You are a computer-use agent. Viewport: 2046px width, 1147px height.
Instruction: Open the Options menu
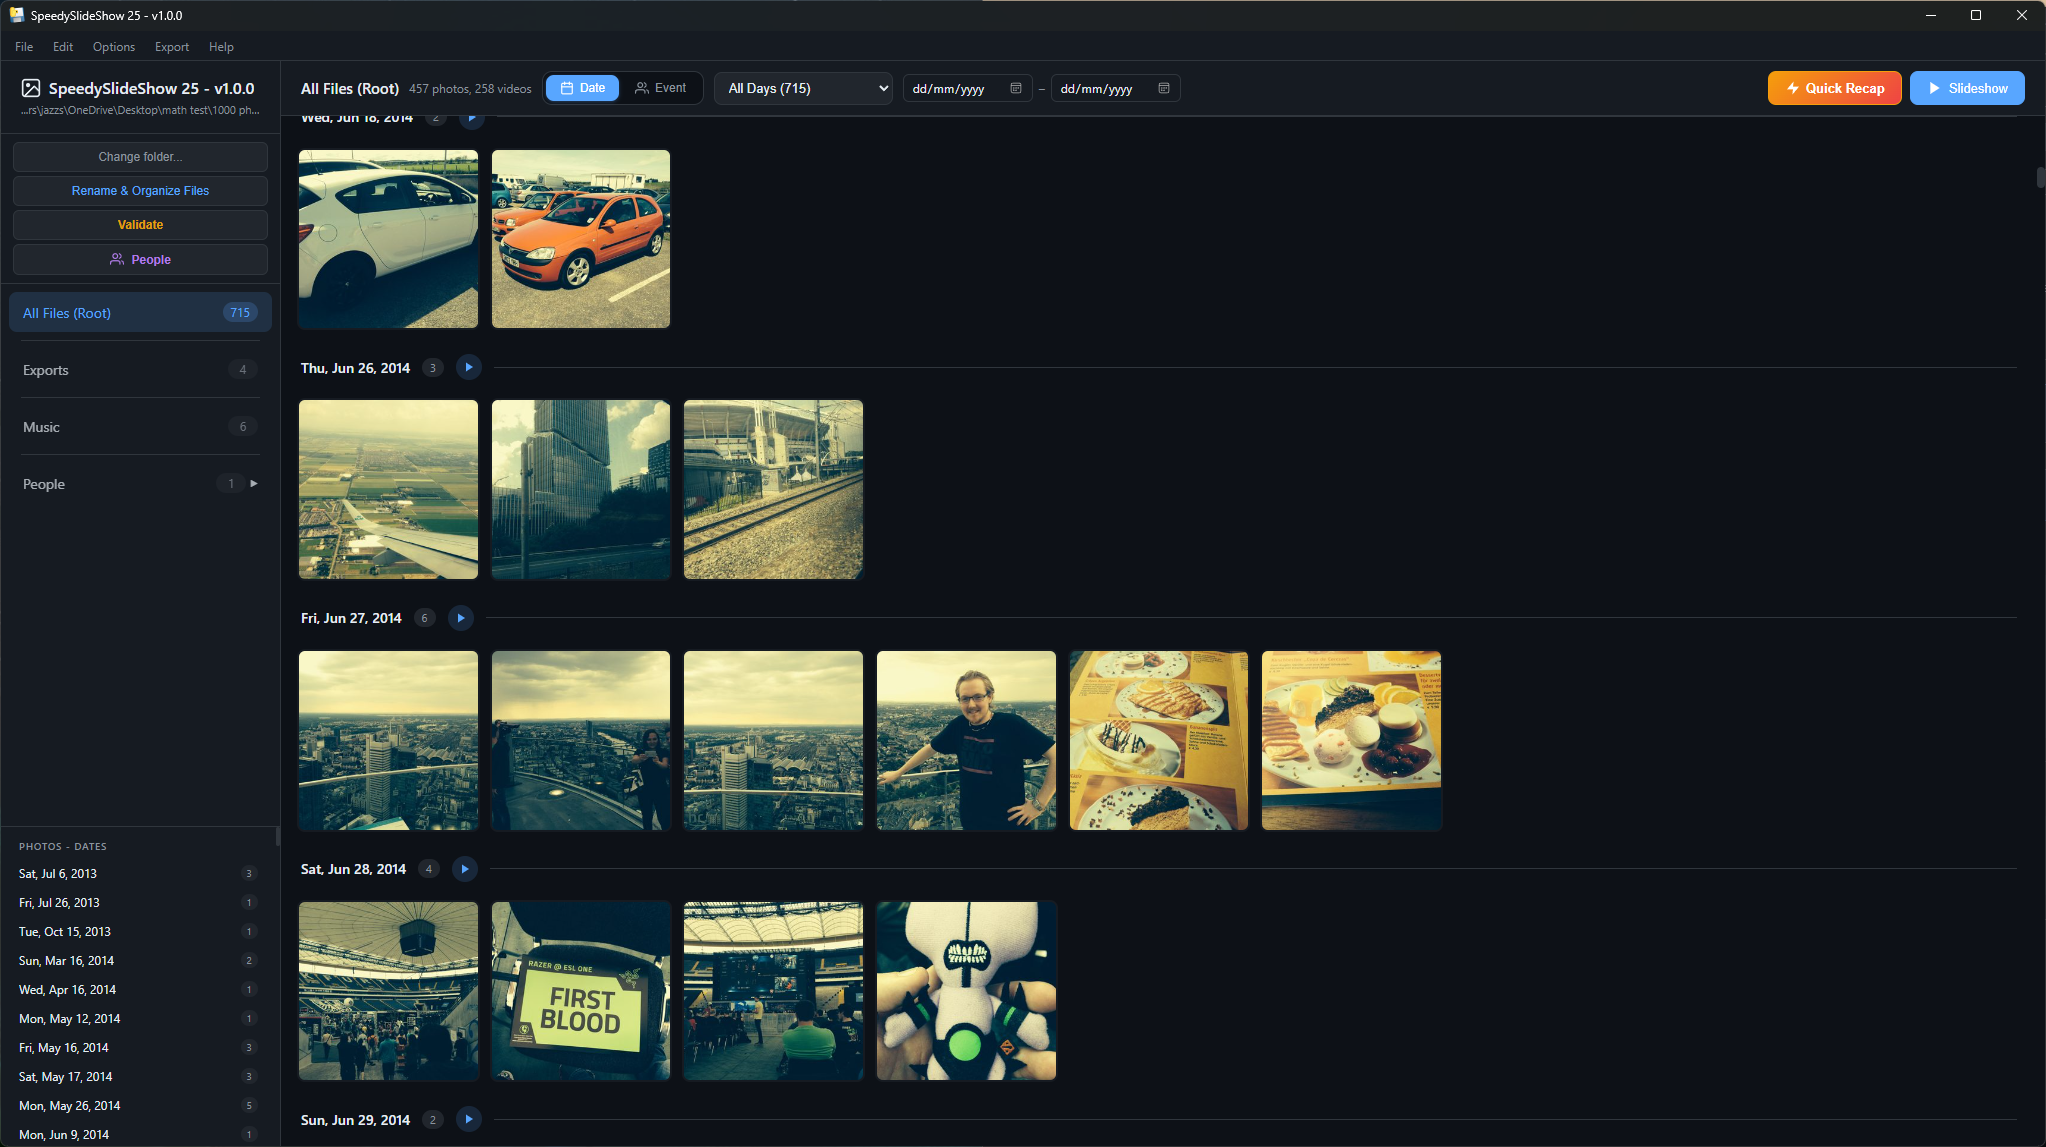(x=113, y=47)
